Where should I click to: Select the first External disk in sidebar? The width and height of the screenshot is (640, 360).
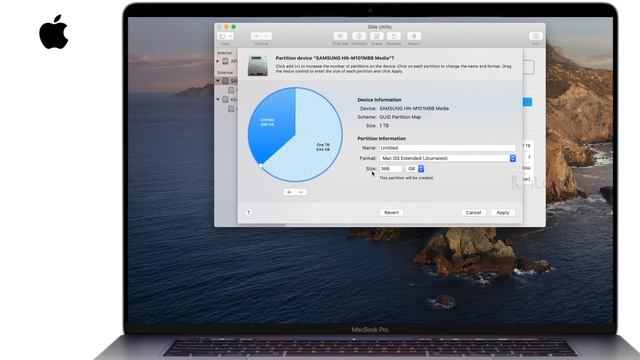[x=225, y=81]
